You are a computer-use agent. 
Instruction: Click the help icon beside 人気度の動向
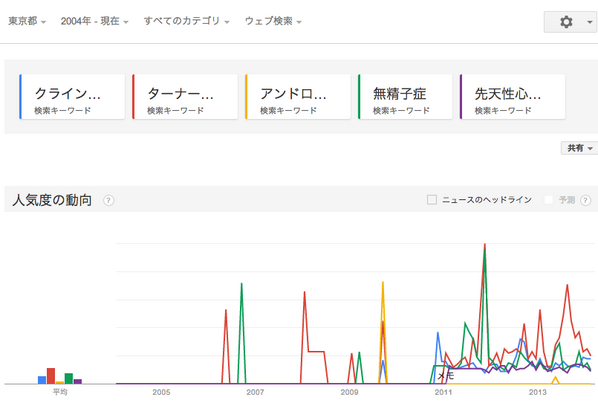point(109,200)
